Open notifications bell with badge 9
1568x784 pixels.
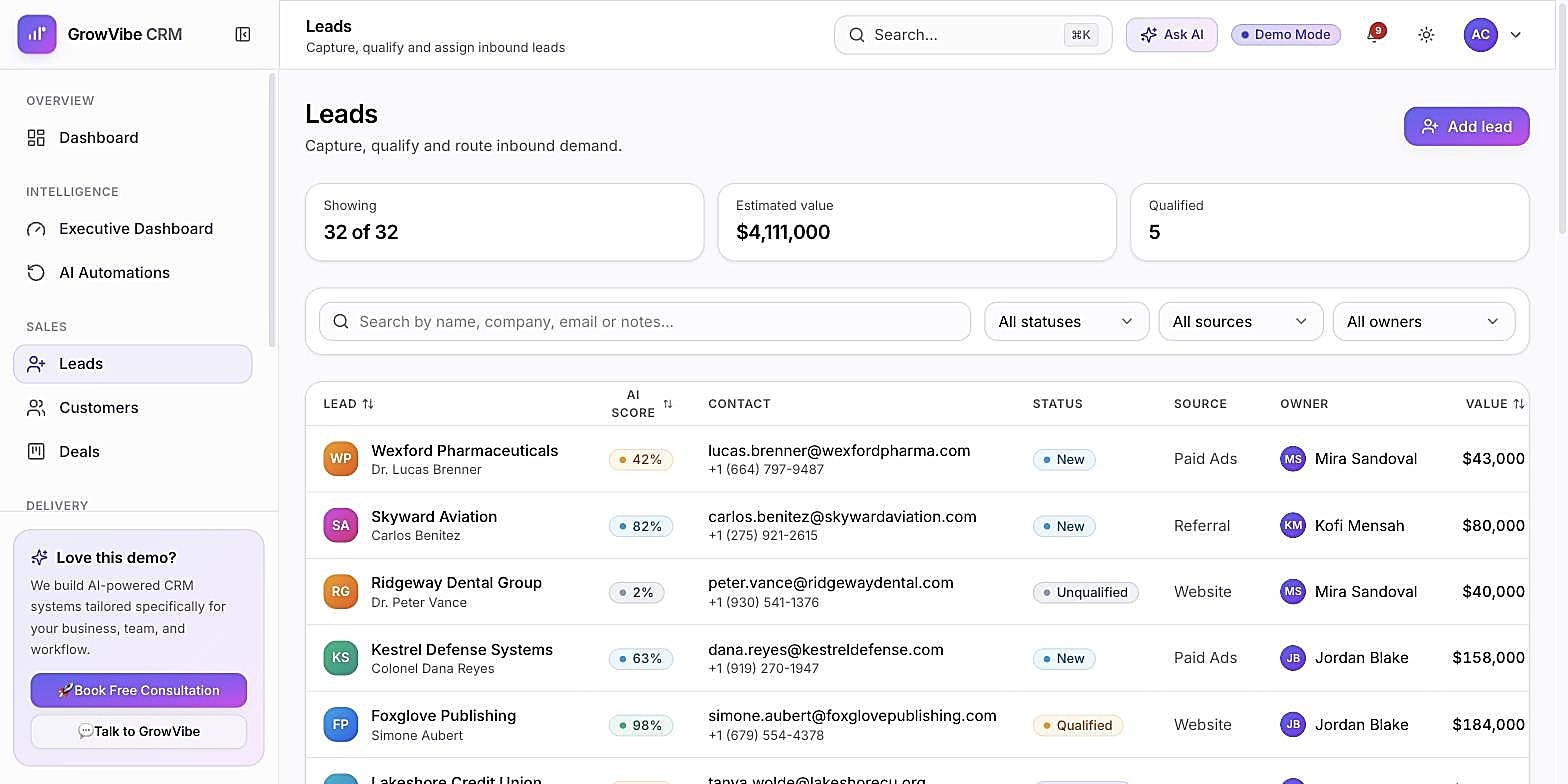pyautogui.click(x=1374, y=34)
